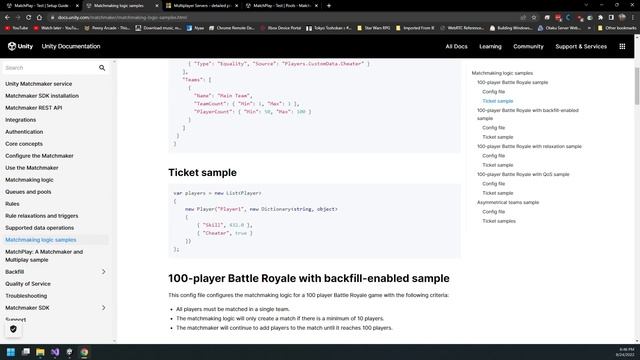640x360 pixels.
Task: Launch File Explorer from the taskbar
Action: (40, 352)
